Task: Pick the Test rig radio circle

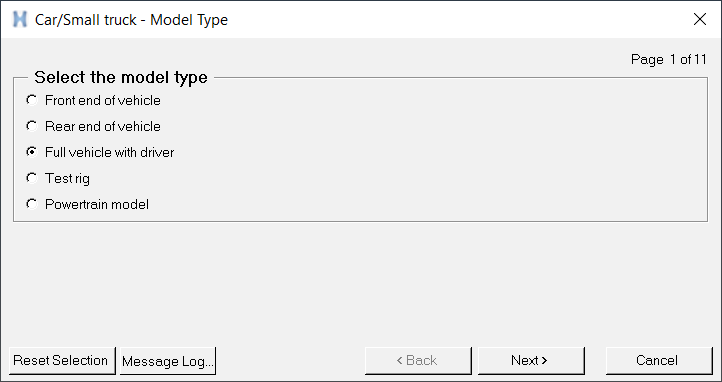Action: (x=32, y=178)
